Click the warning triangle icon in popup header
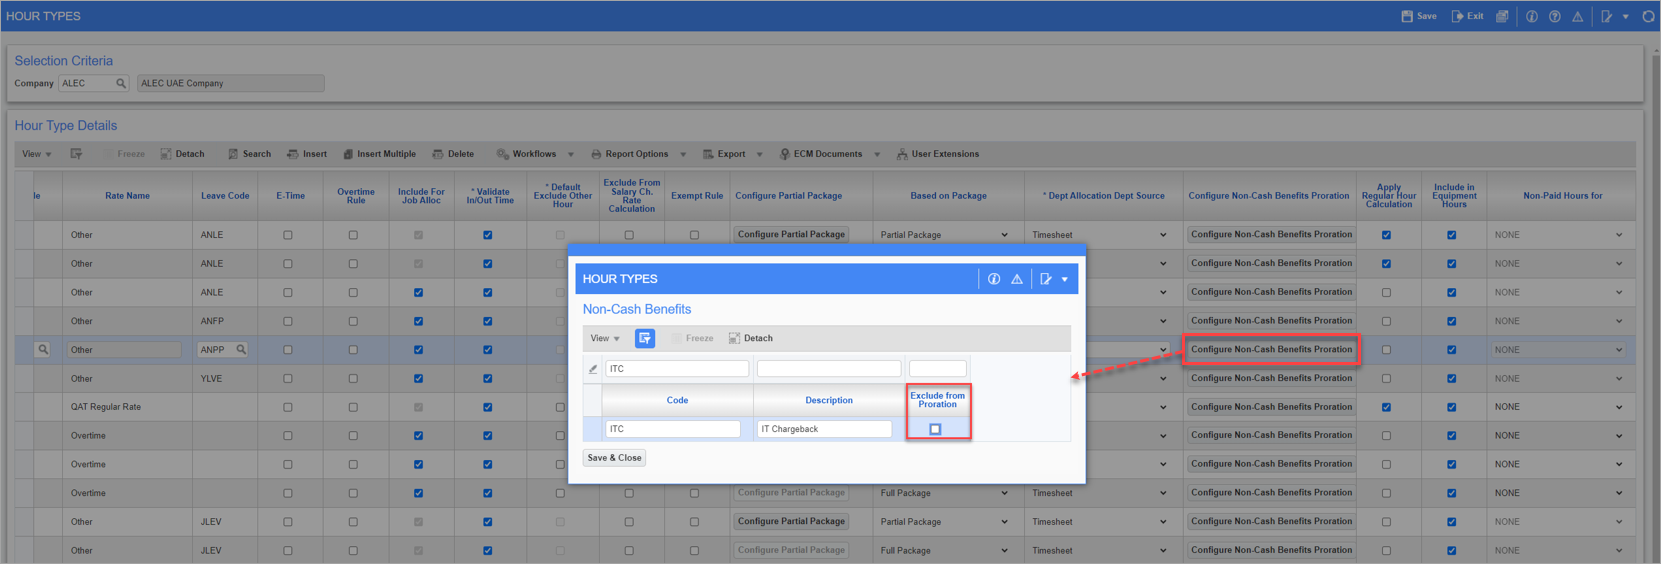Viewport: 1661px width, 564px height. 1017,279
